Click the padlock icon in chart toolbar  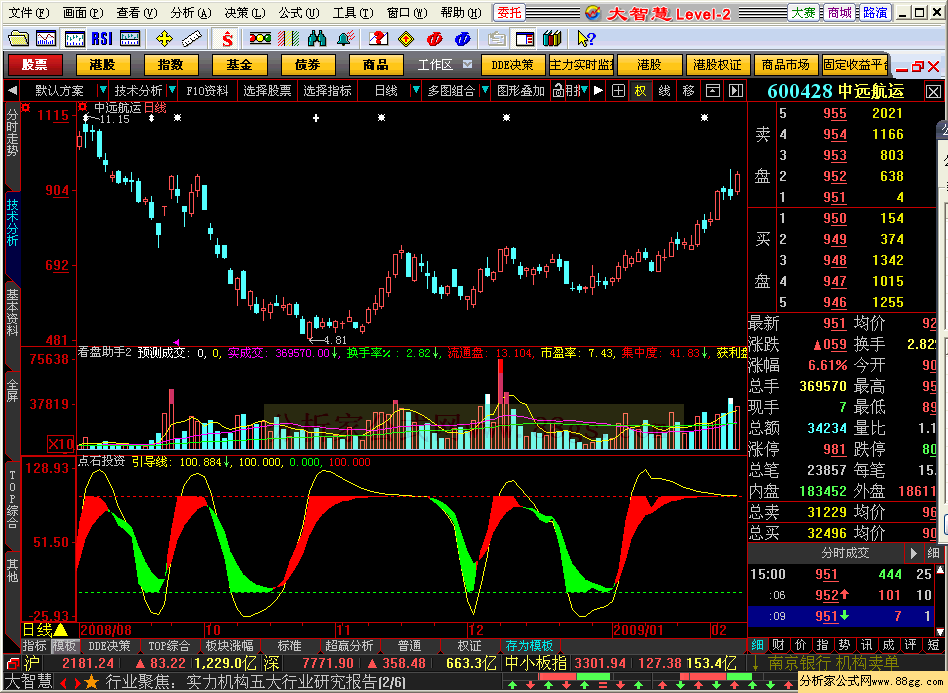pyautogui.click(x=559, y=91)
